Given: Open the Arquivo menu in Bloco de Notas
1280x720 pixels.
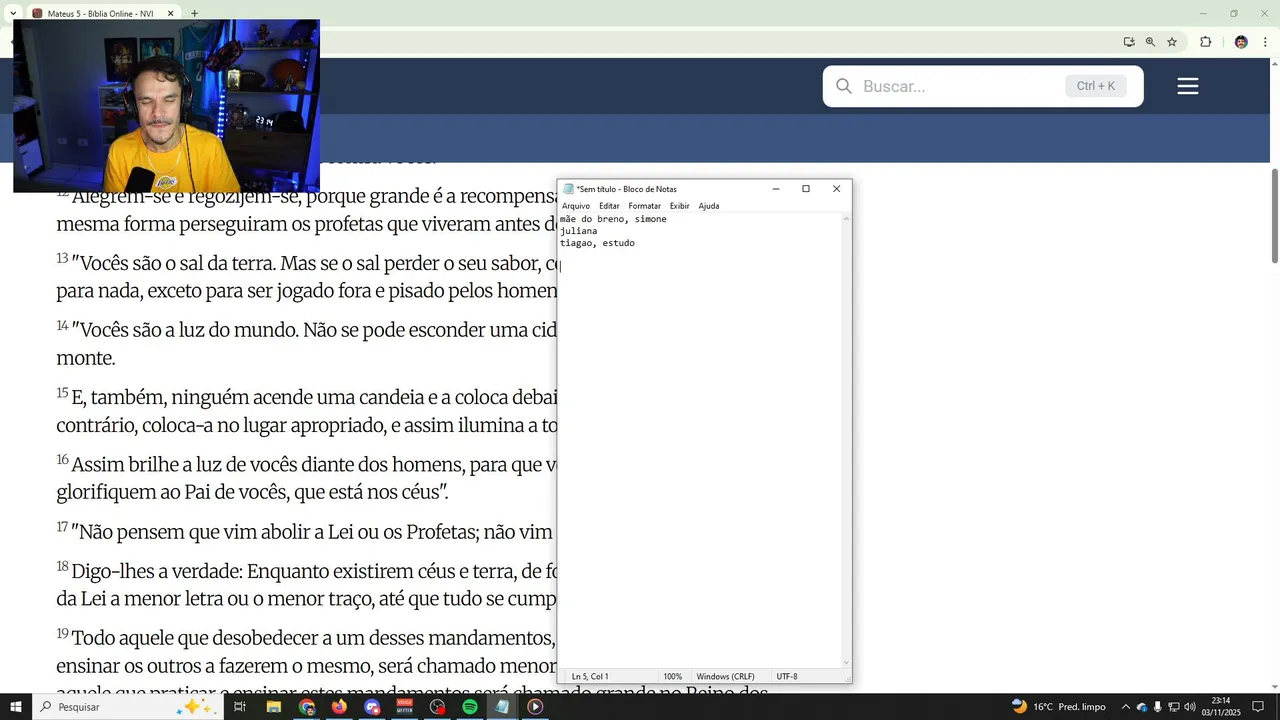Looking at the screenshot, I should [x=576, y=206].
